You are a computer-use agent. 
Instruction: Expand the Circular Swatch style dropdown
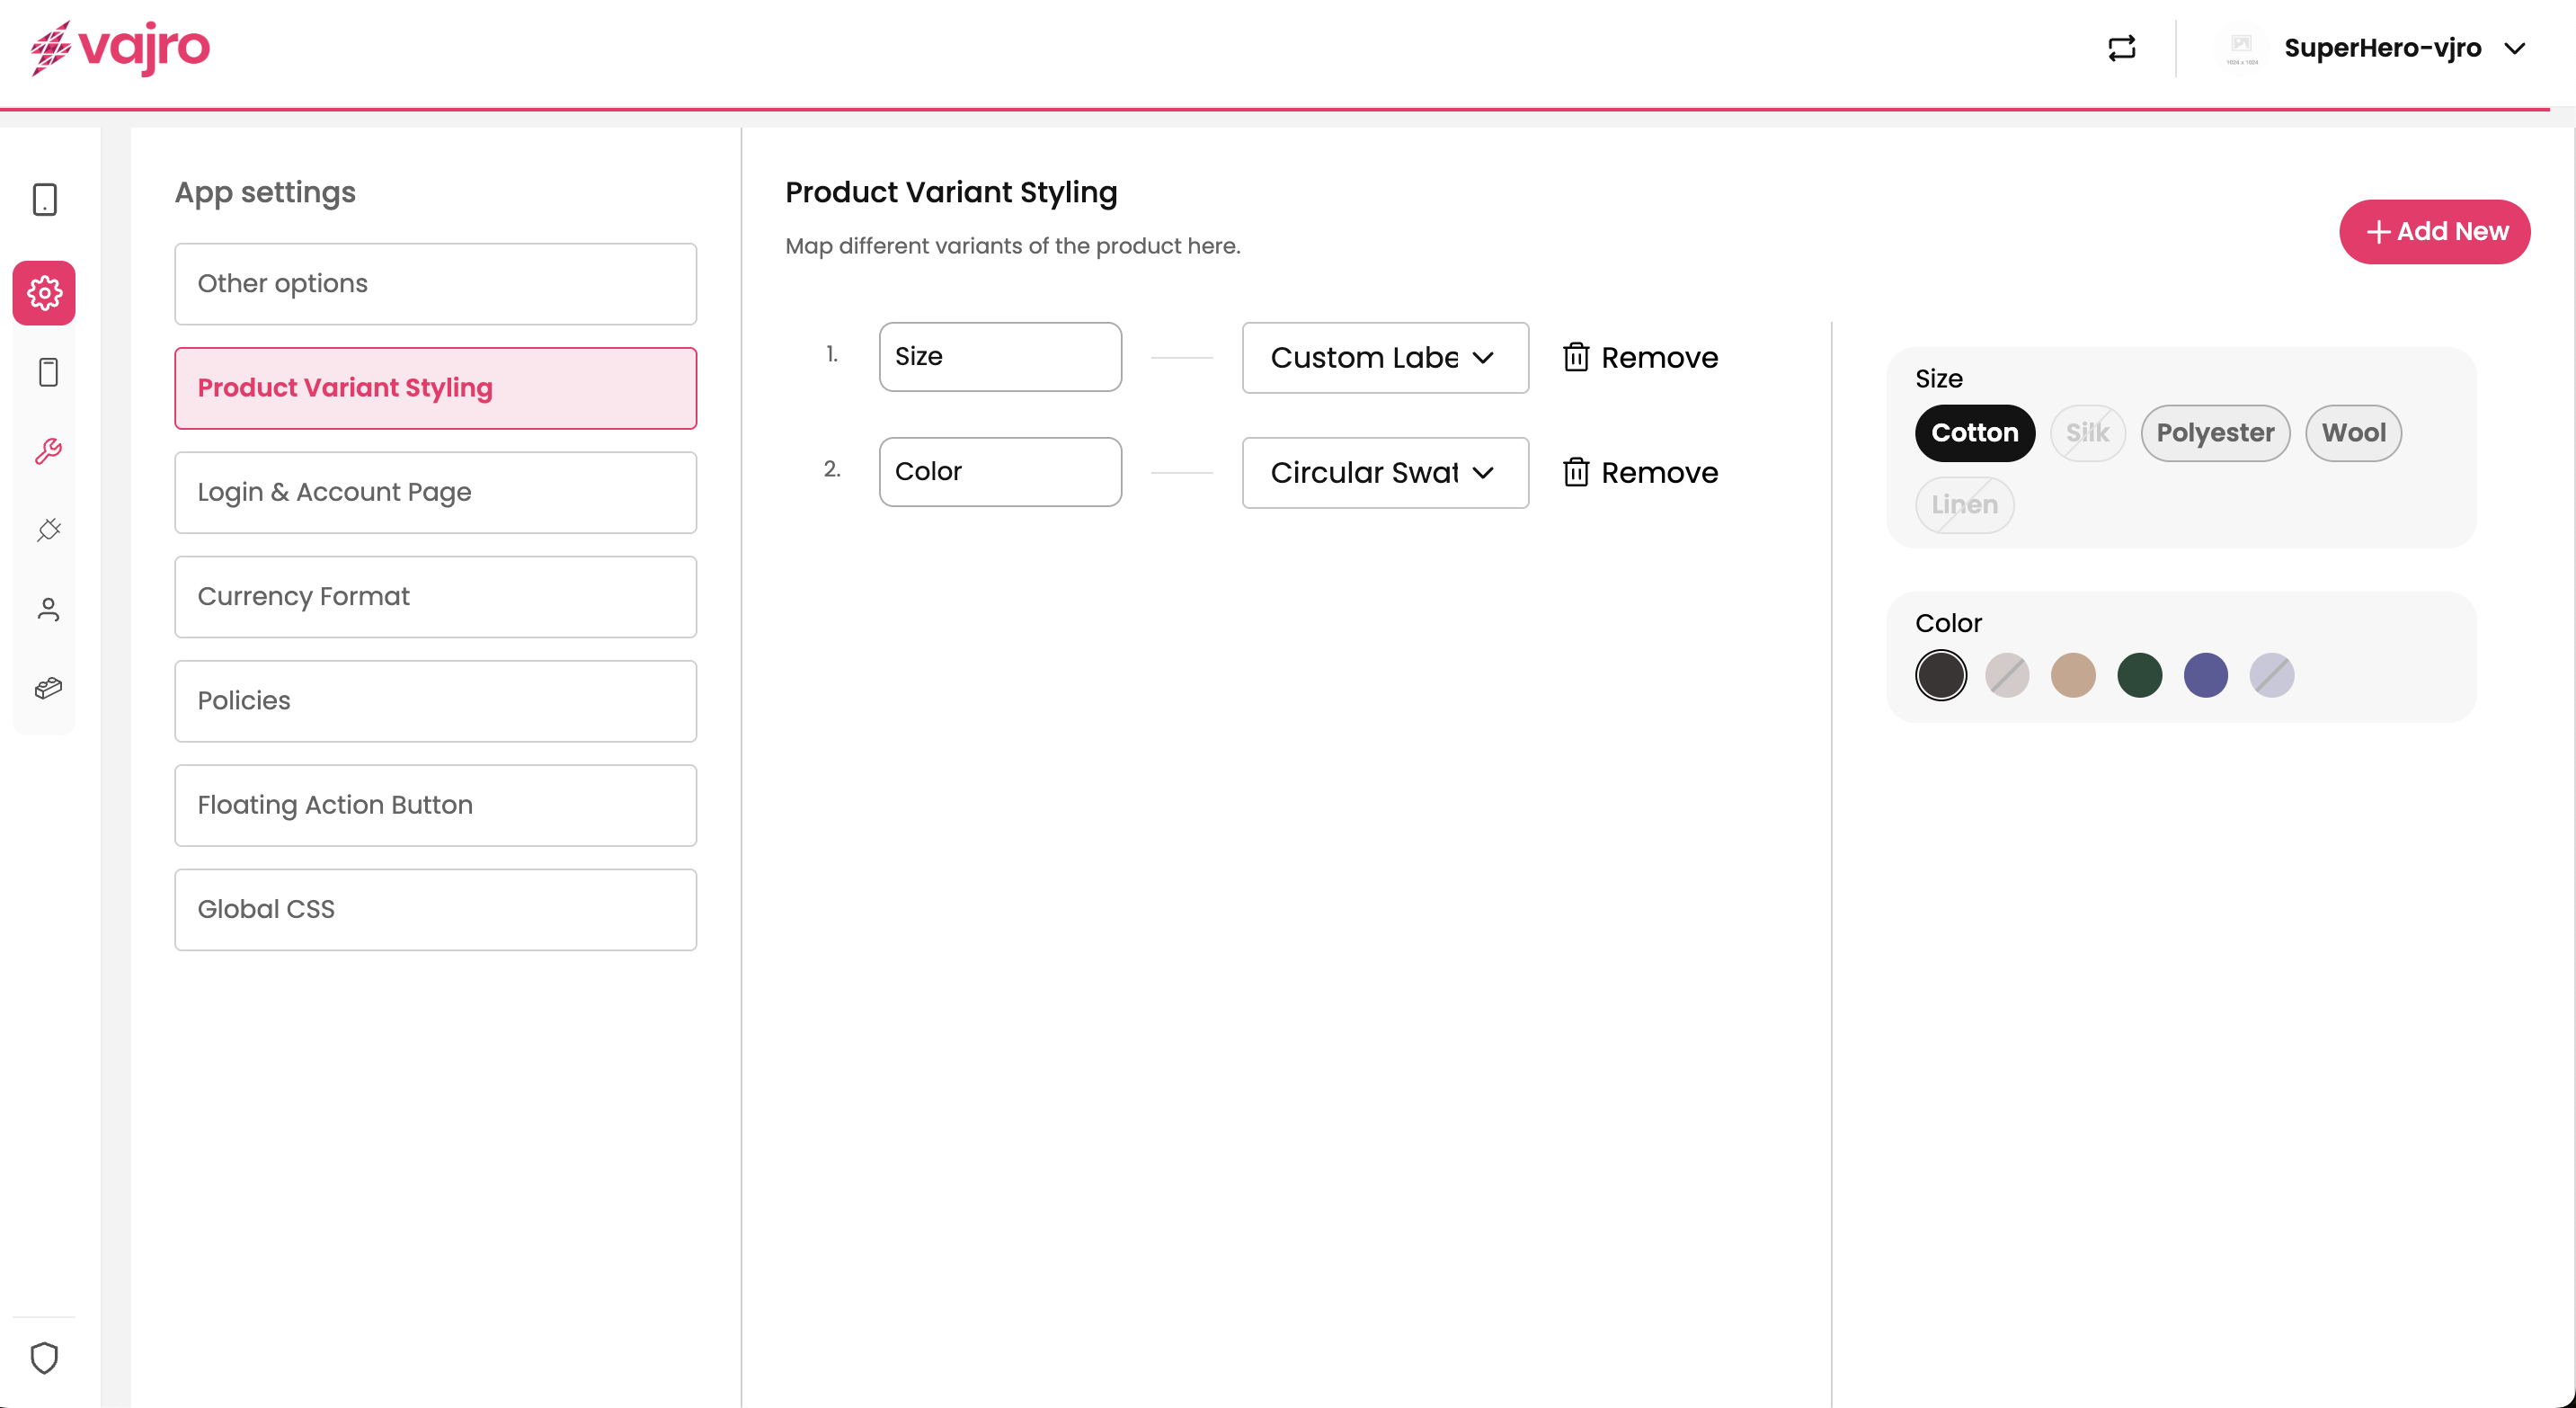point(1384,473)
